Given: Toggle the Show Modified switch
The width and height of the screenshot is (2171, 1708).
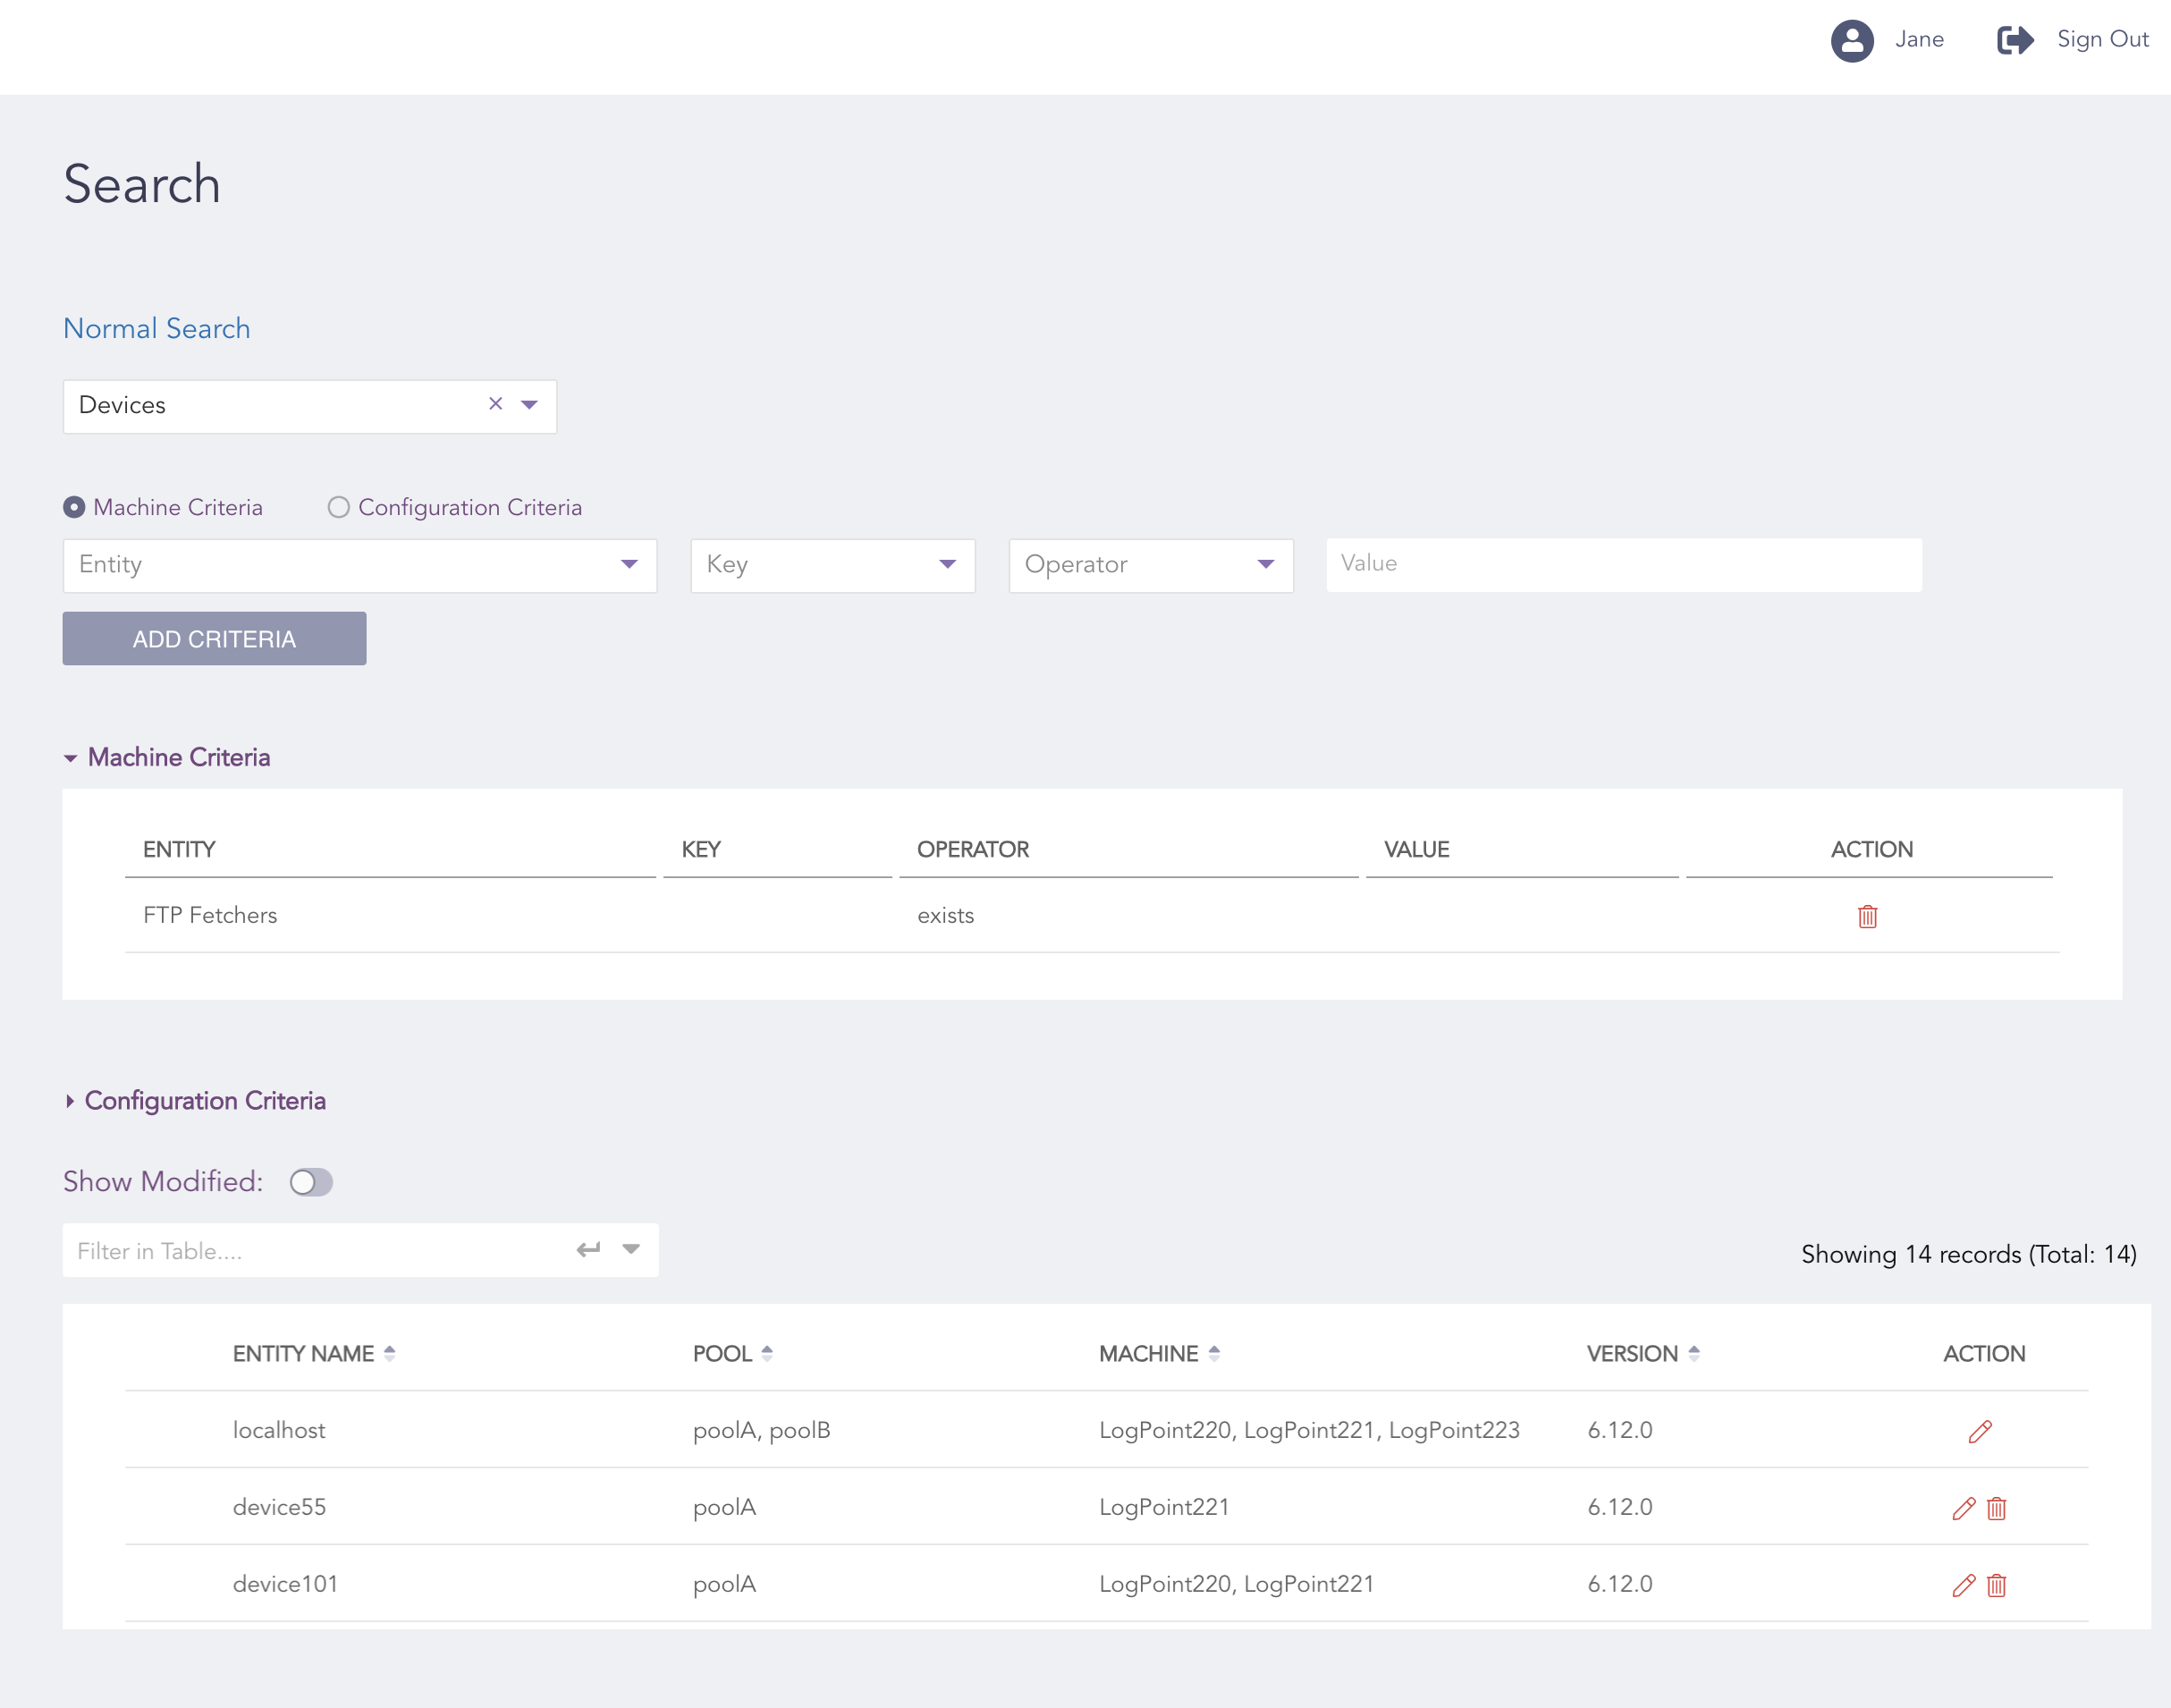Looking at the screenshot, I should click(x=311, y=1182).
